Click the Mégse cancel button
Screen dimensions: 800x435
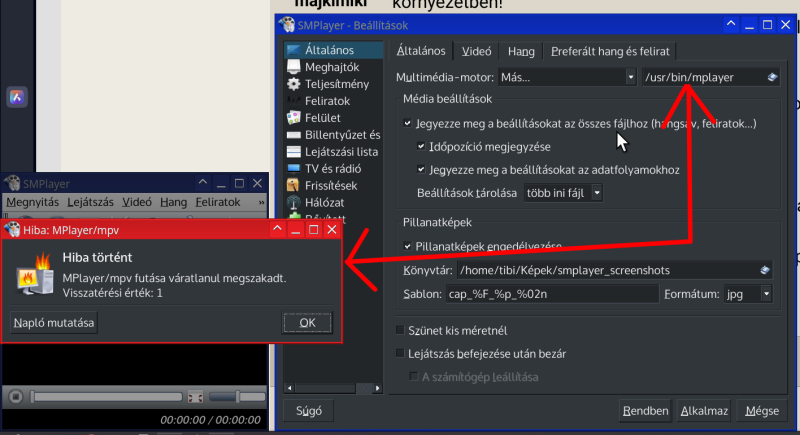tap(762, 411)
